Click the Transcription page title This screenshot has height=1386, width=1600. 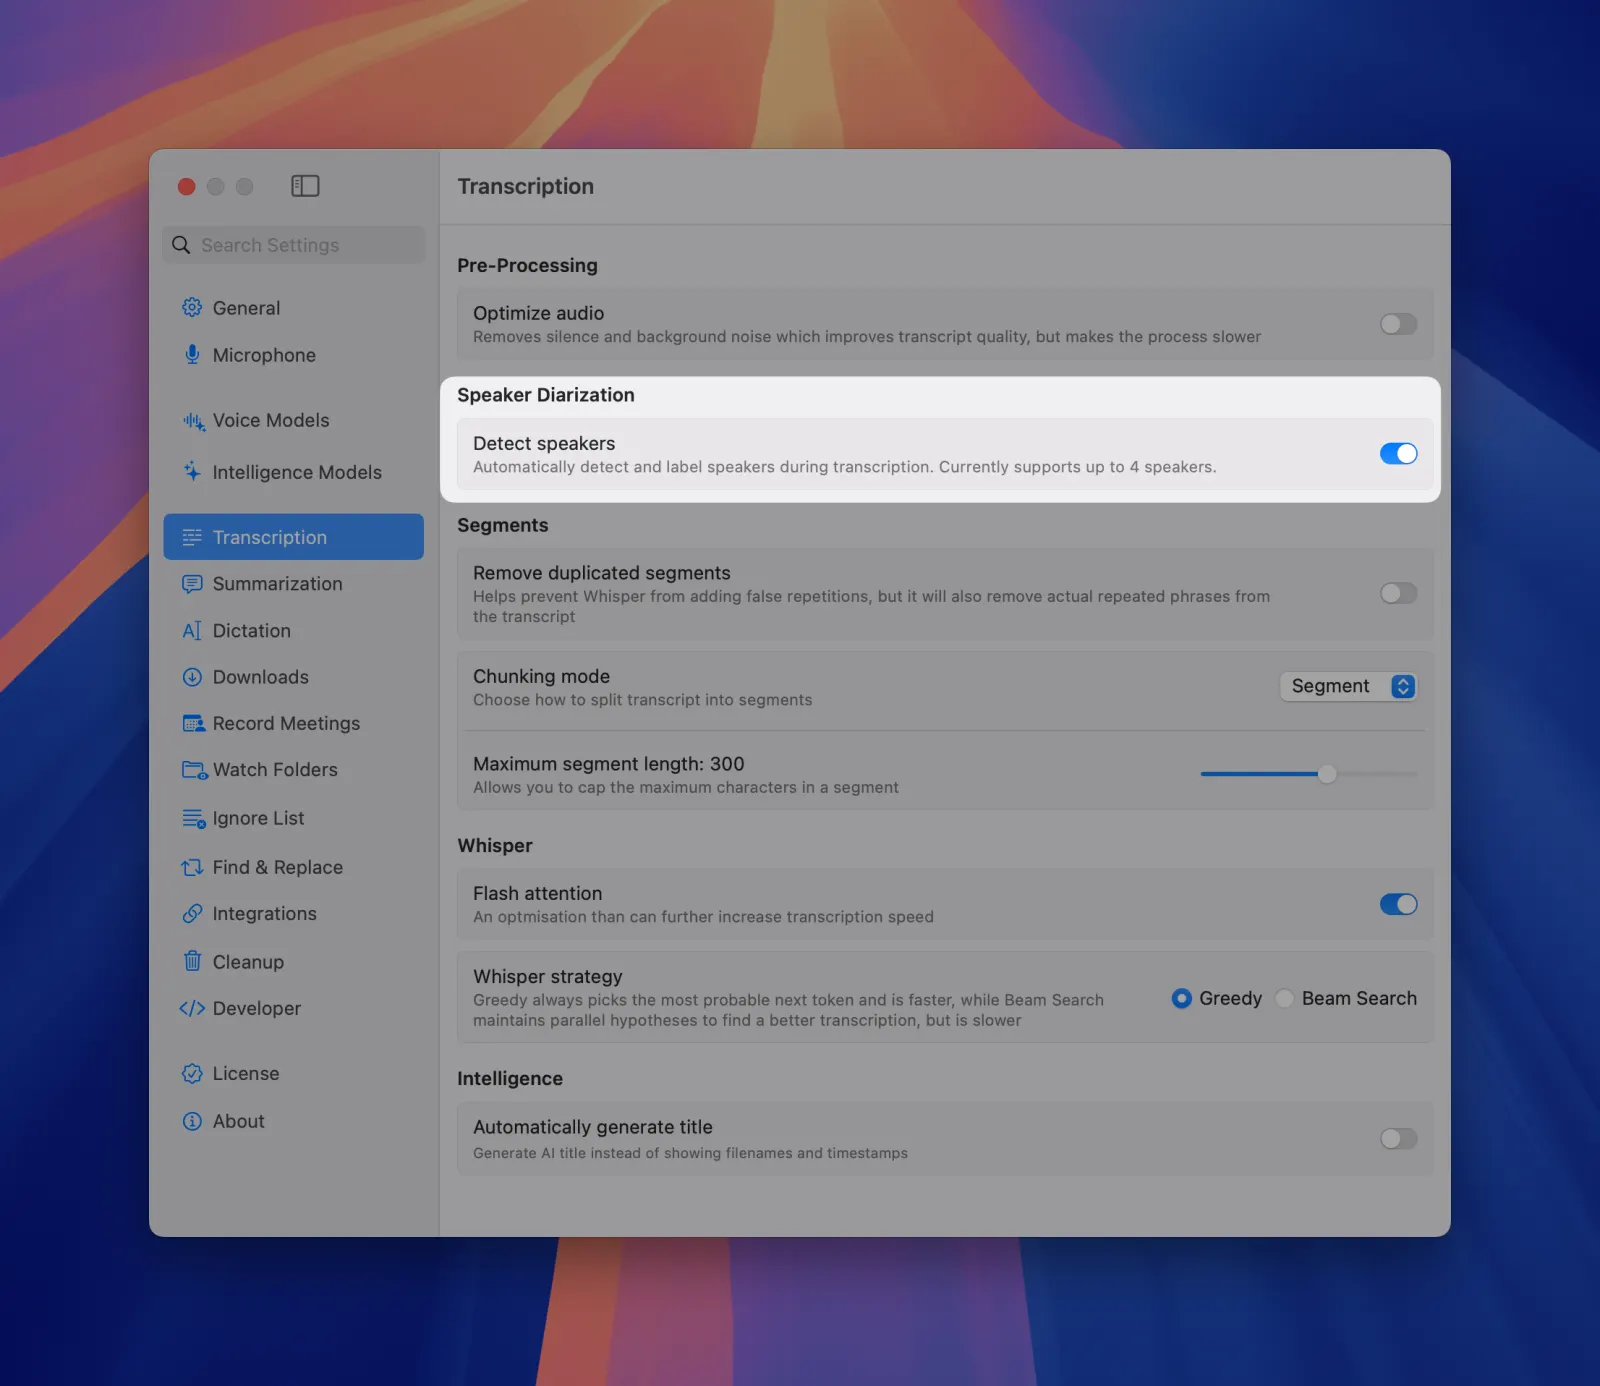(x=525, y=186)
